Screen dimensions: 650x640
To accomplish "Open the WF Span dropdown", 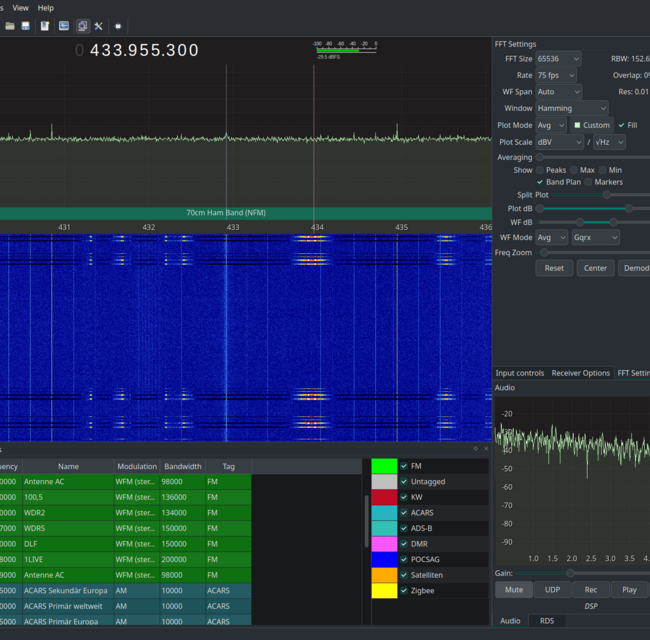I will point(558,92).
